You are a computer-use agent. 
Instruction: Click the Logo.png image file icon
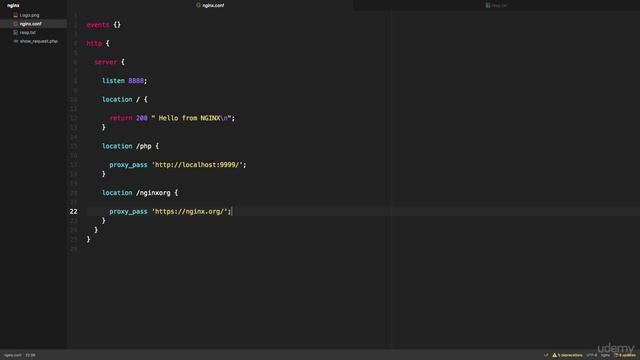(16, 15)
